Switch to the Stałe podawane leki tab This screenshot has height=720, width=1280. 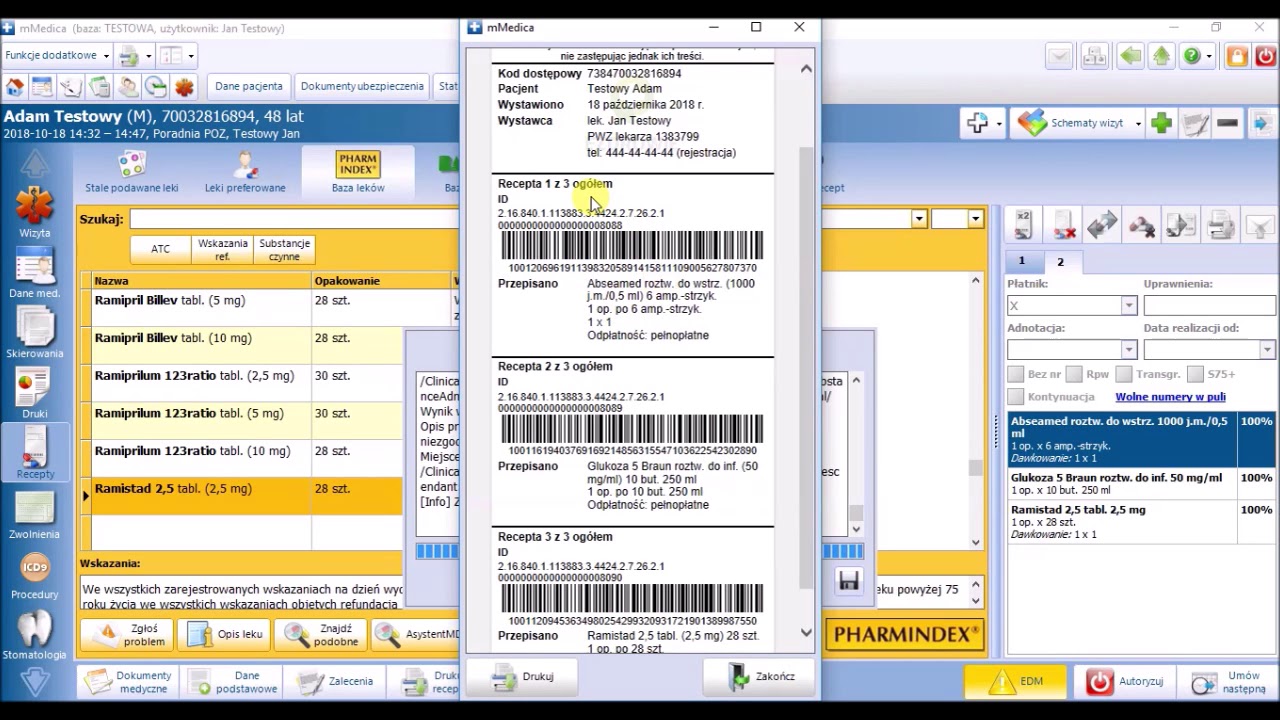pyautogui.click(x=132, y=172)
